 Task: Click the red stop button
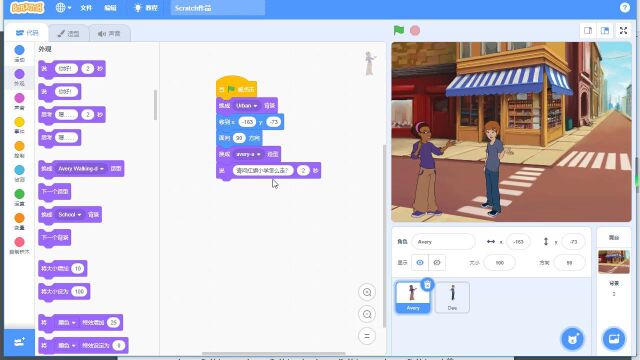coord(415,31)
